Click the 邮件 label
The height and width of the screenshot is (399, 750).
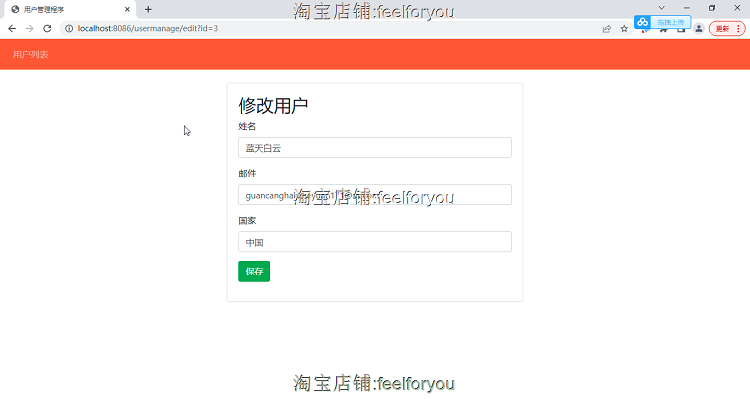247,173
